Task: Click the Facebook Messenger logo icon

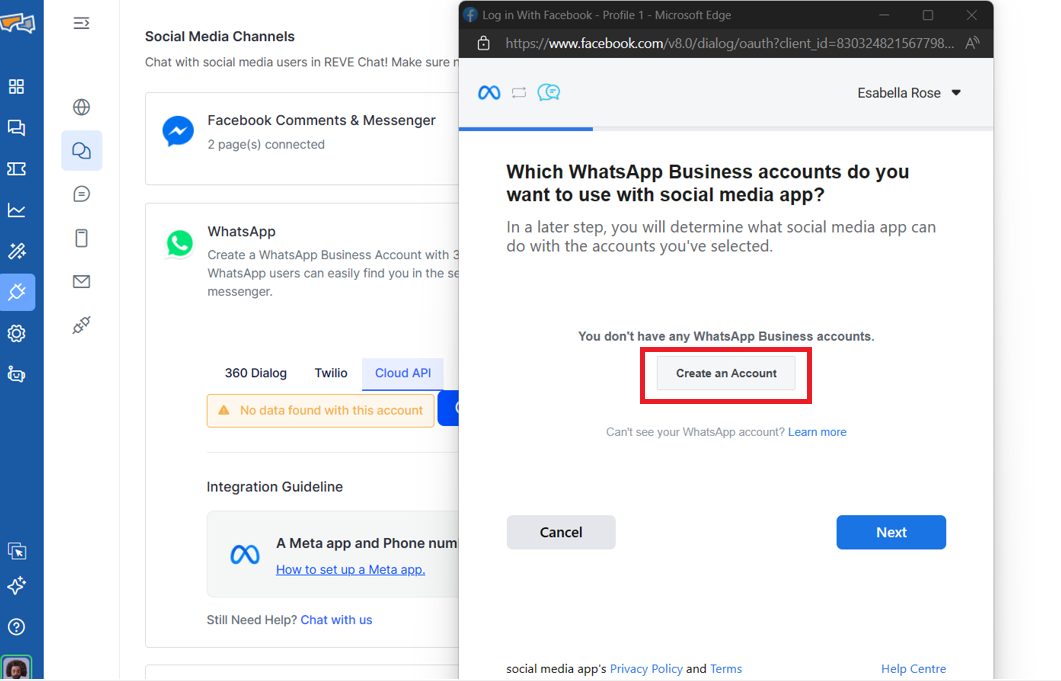Action: (178, 131)
